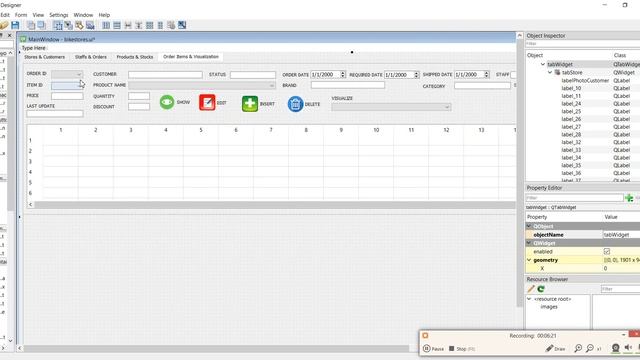Click the BRAND input field

click(x=348, y=85)
